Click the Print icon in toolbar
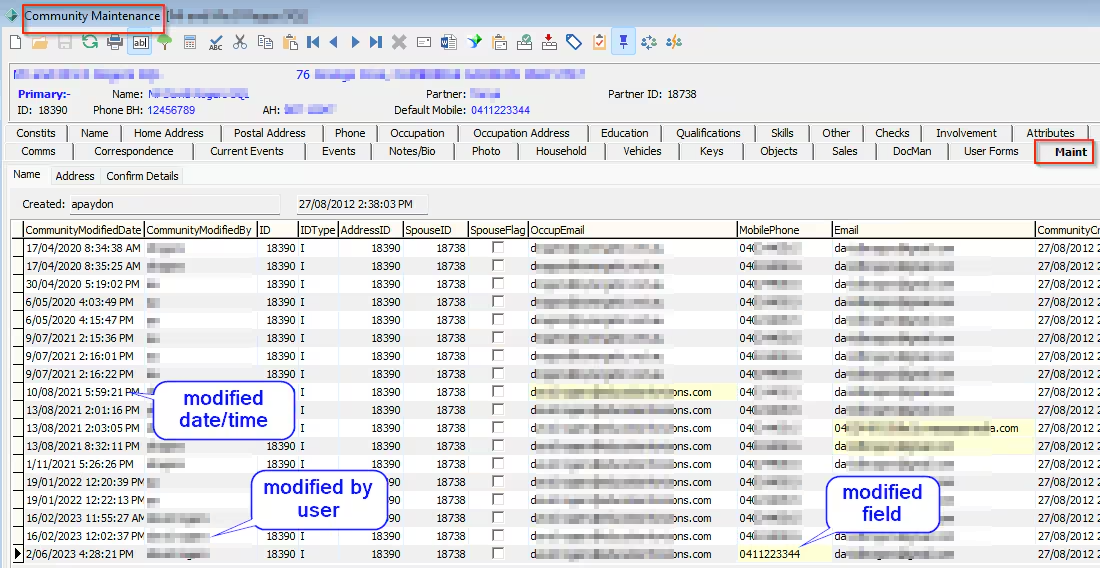The height and width of the screenshot is (568, 1100). (x=115, y=42)
